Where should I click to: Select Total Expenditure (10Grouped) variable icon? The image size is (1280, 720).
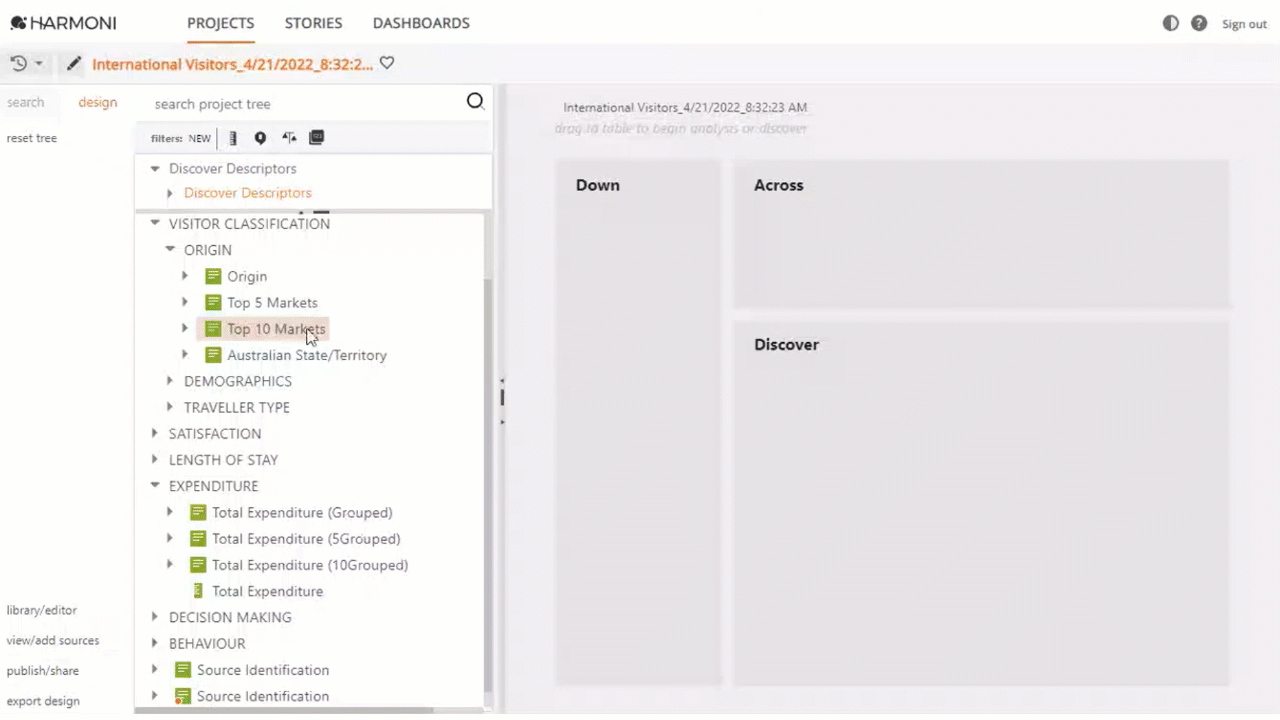tap(198, 565)
